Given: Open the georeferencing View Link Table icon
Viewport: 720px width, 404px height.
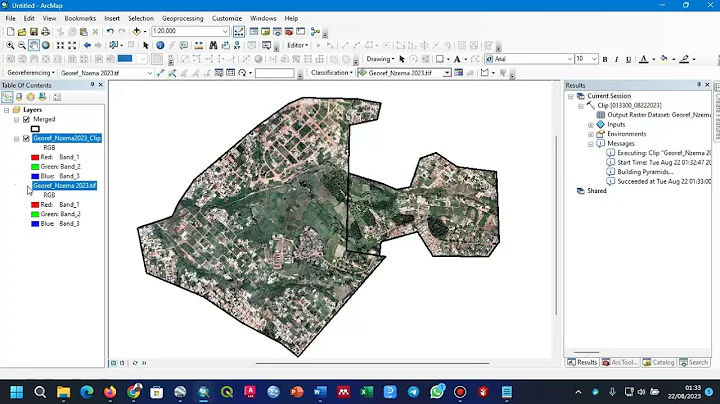Looking at the screenshot, I should tap(231, 73).
